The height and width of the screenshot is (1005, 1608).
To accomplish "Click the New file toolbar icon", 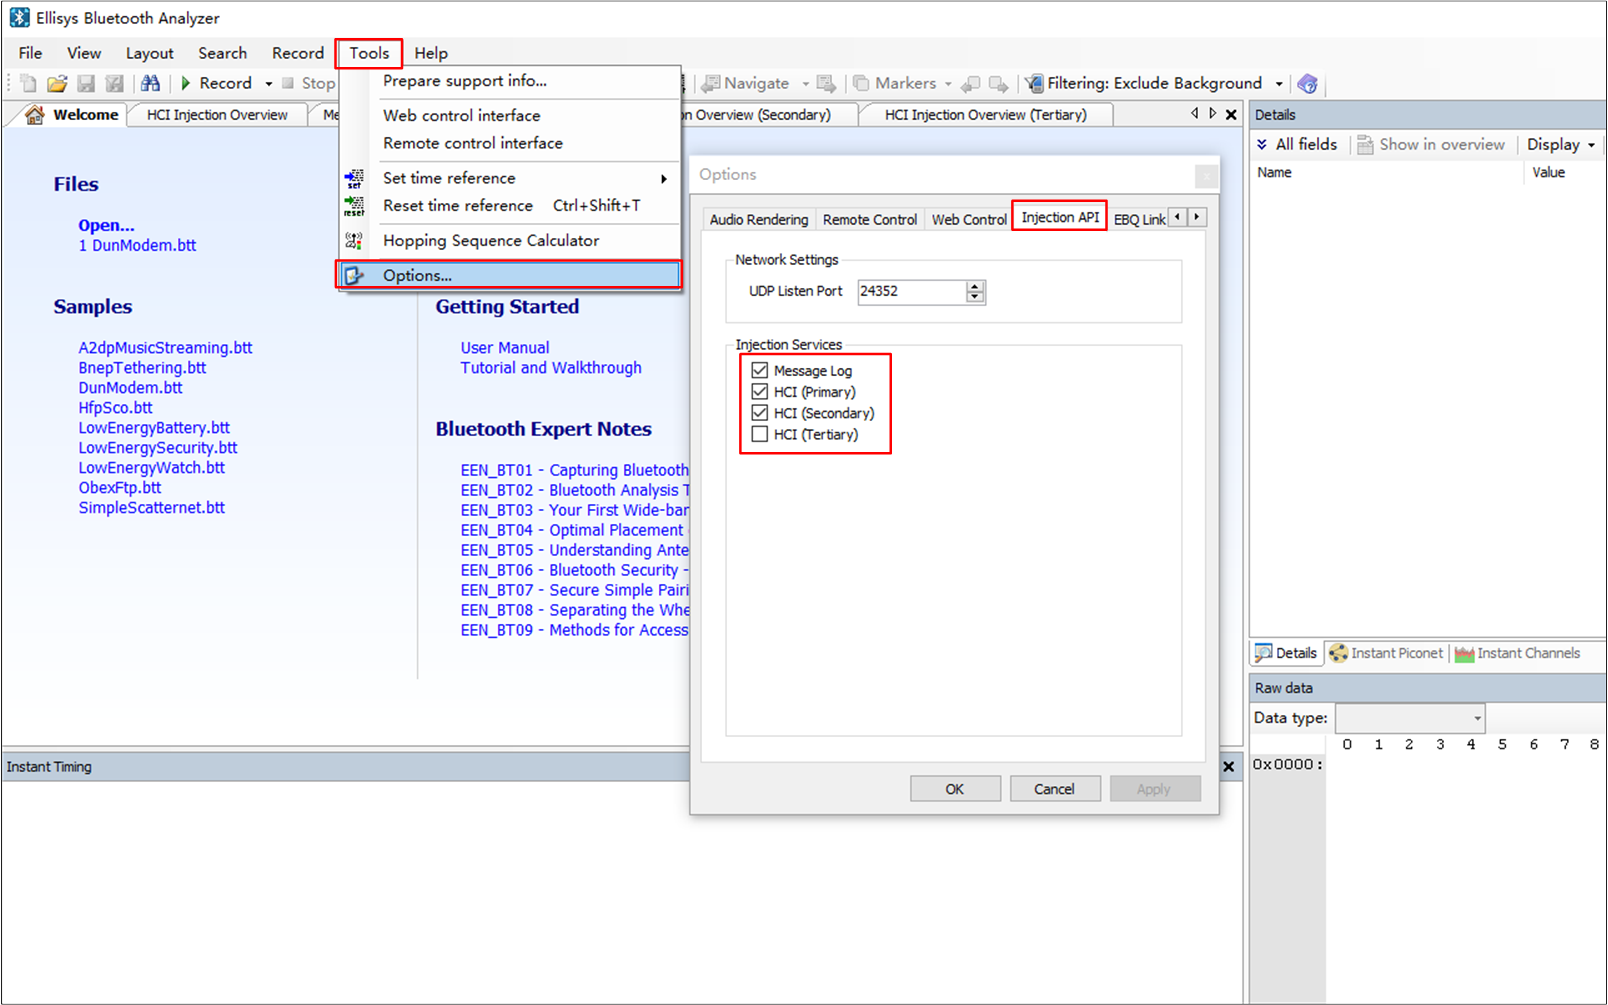I will 29,84.
